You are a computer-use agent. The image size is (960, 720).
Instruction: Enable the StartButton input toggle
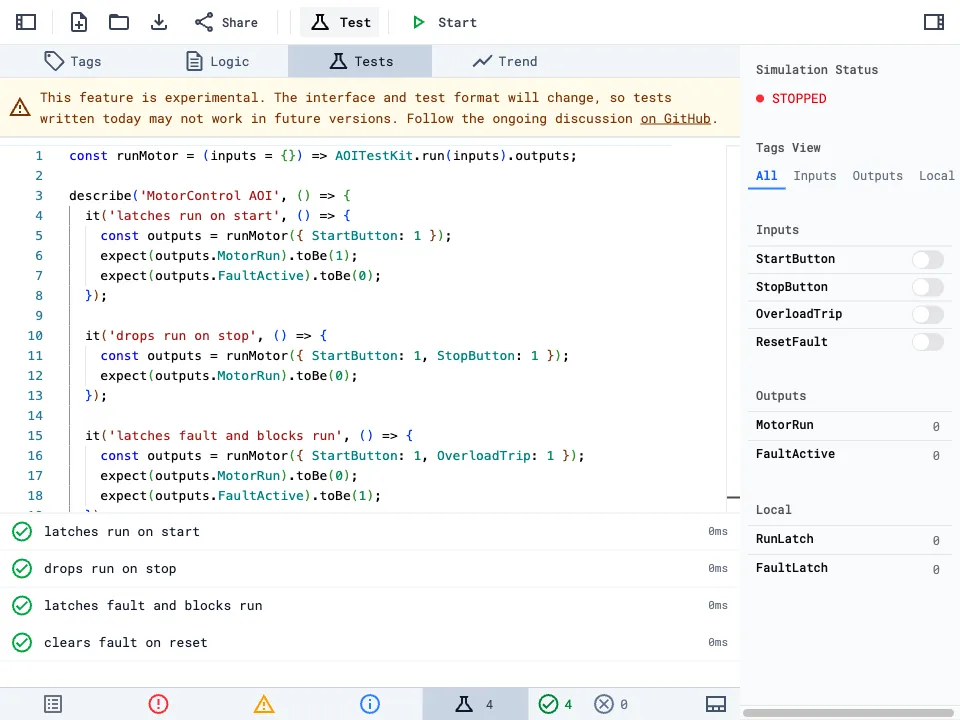click(927, 260)
